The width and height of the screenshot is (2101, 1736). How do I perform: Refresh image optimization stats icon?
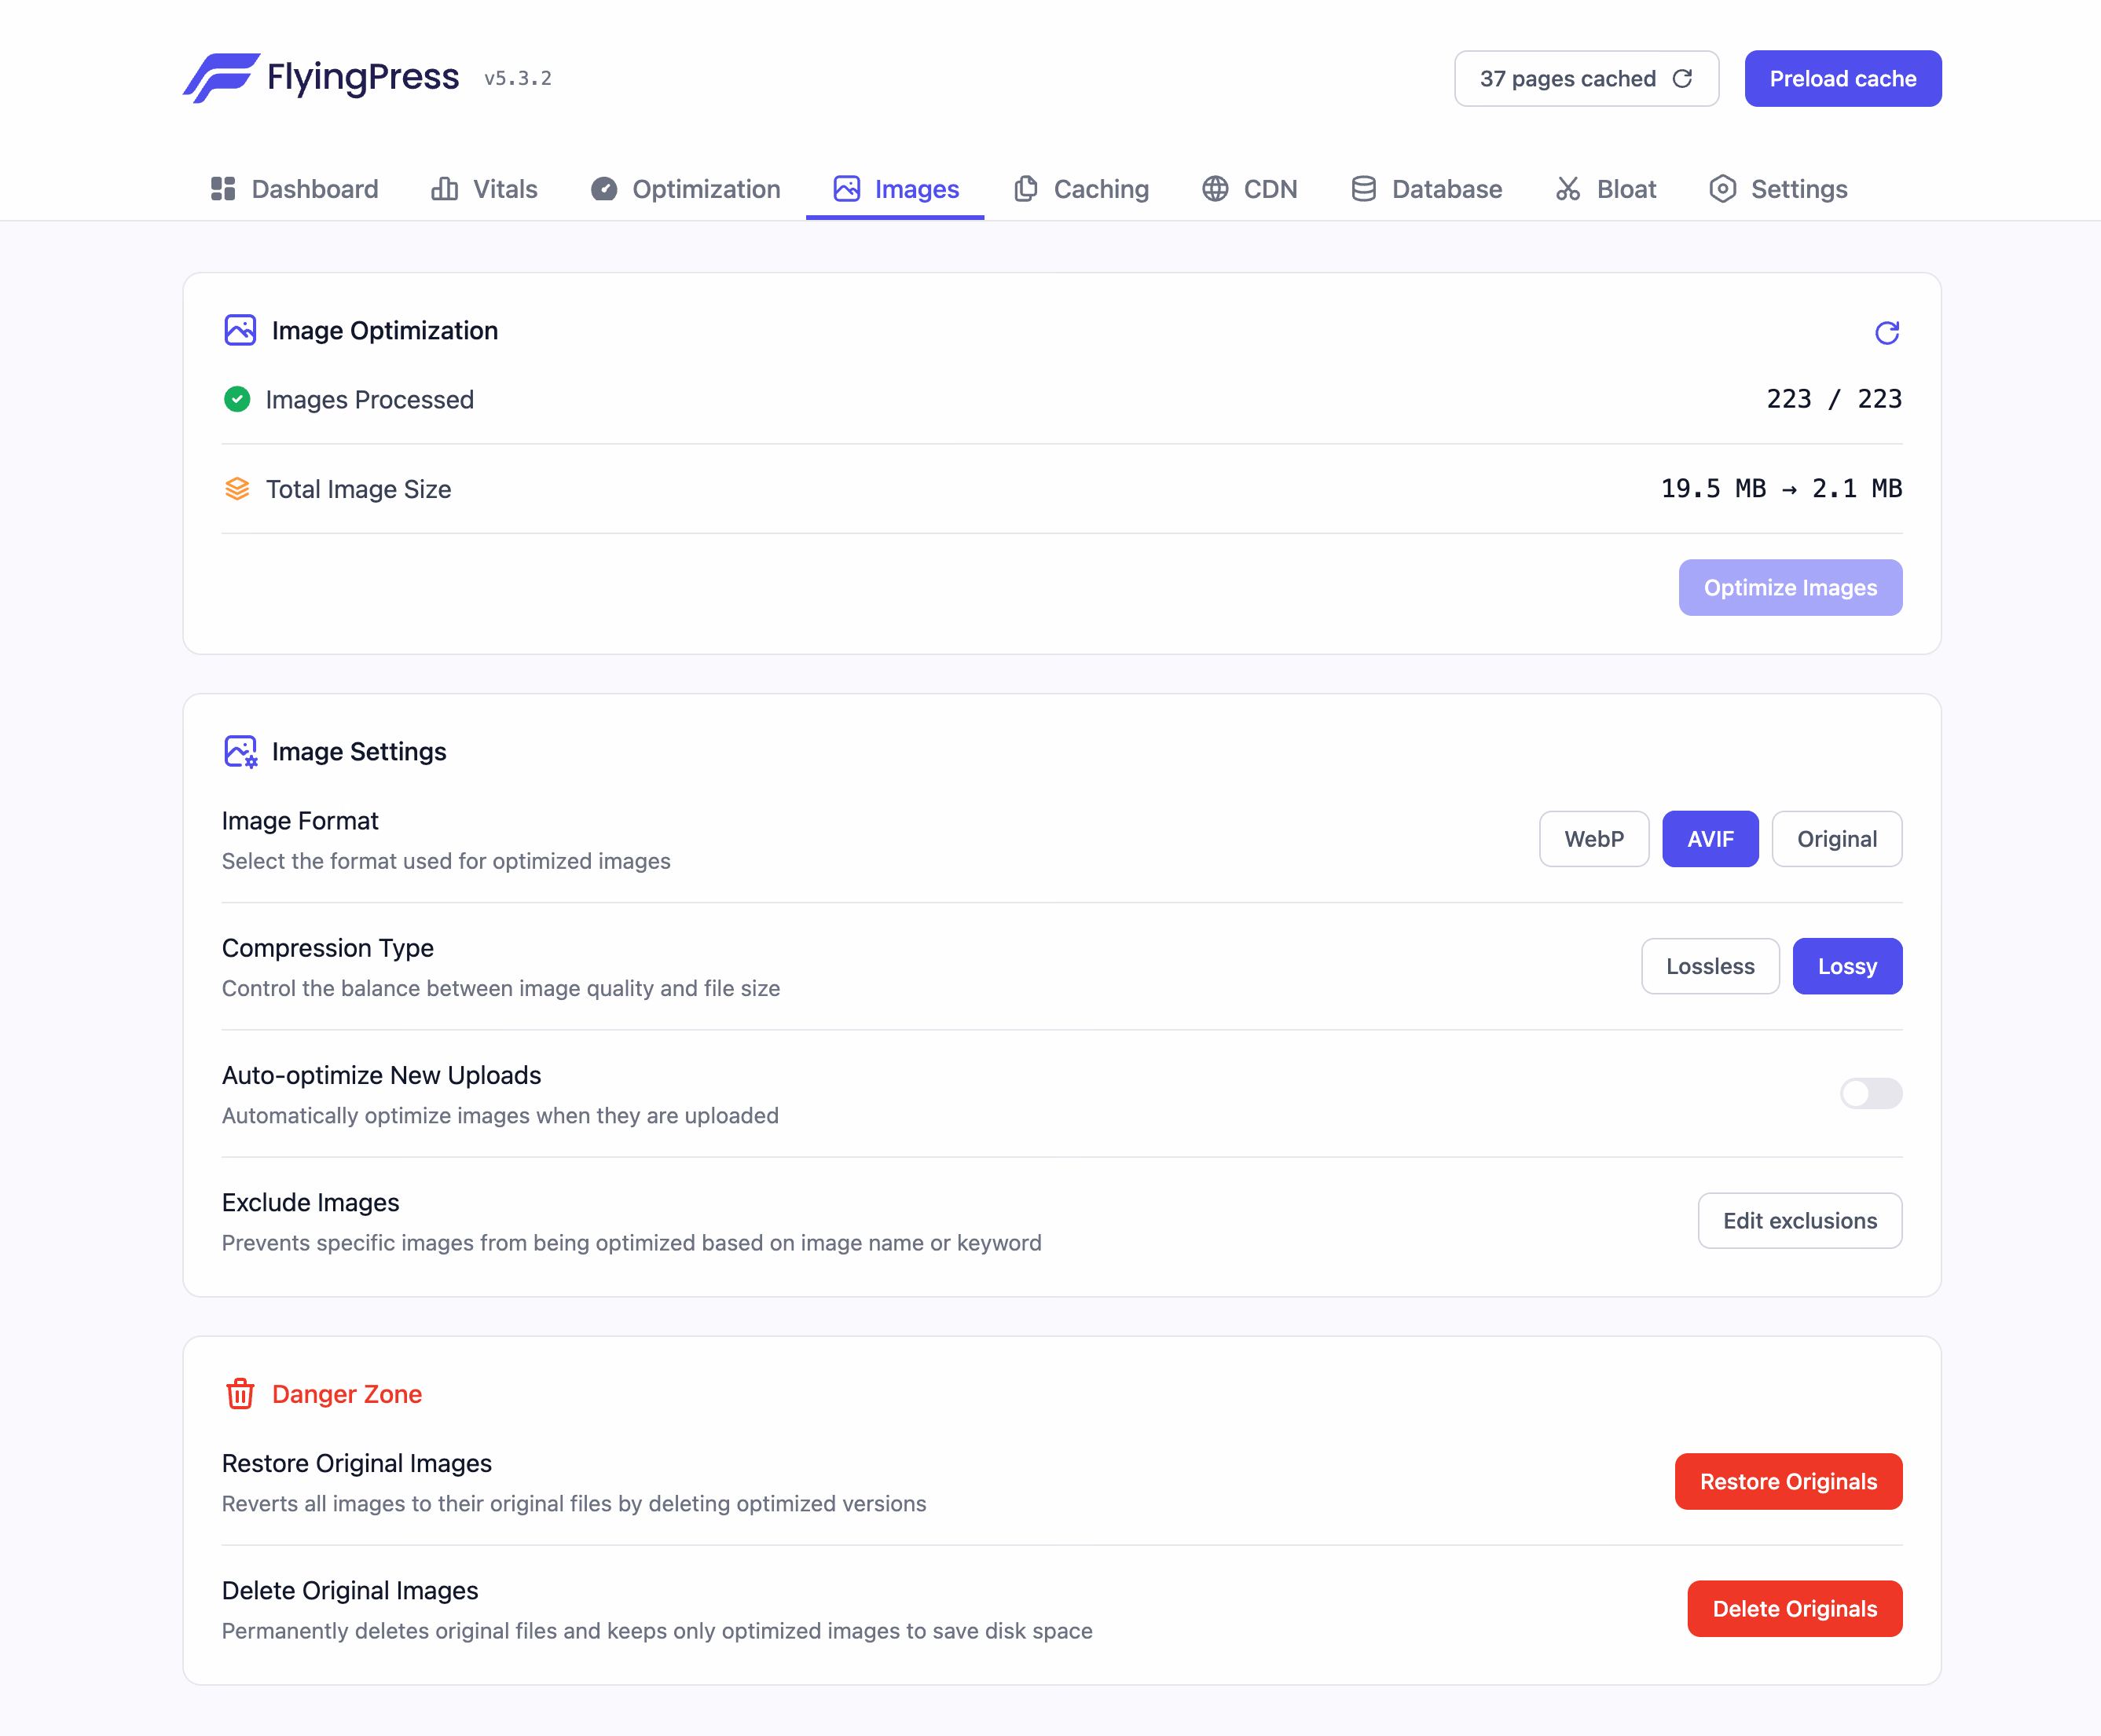1887,332
